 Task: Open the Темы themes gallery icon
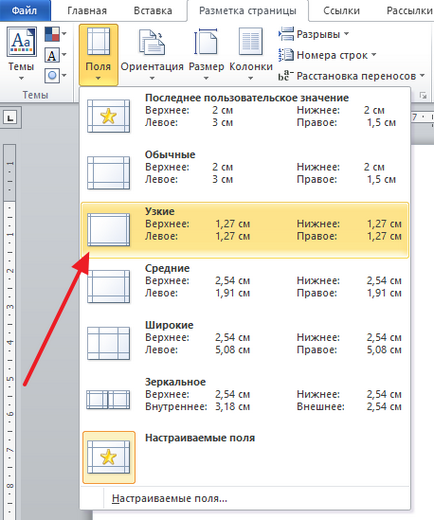pos(21,42)
